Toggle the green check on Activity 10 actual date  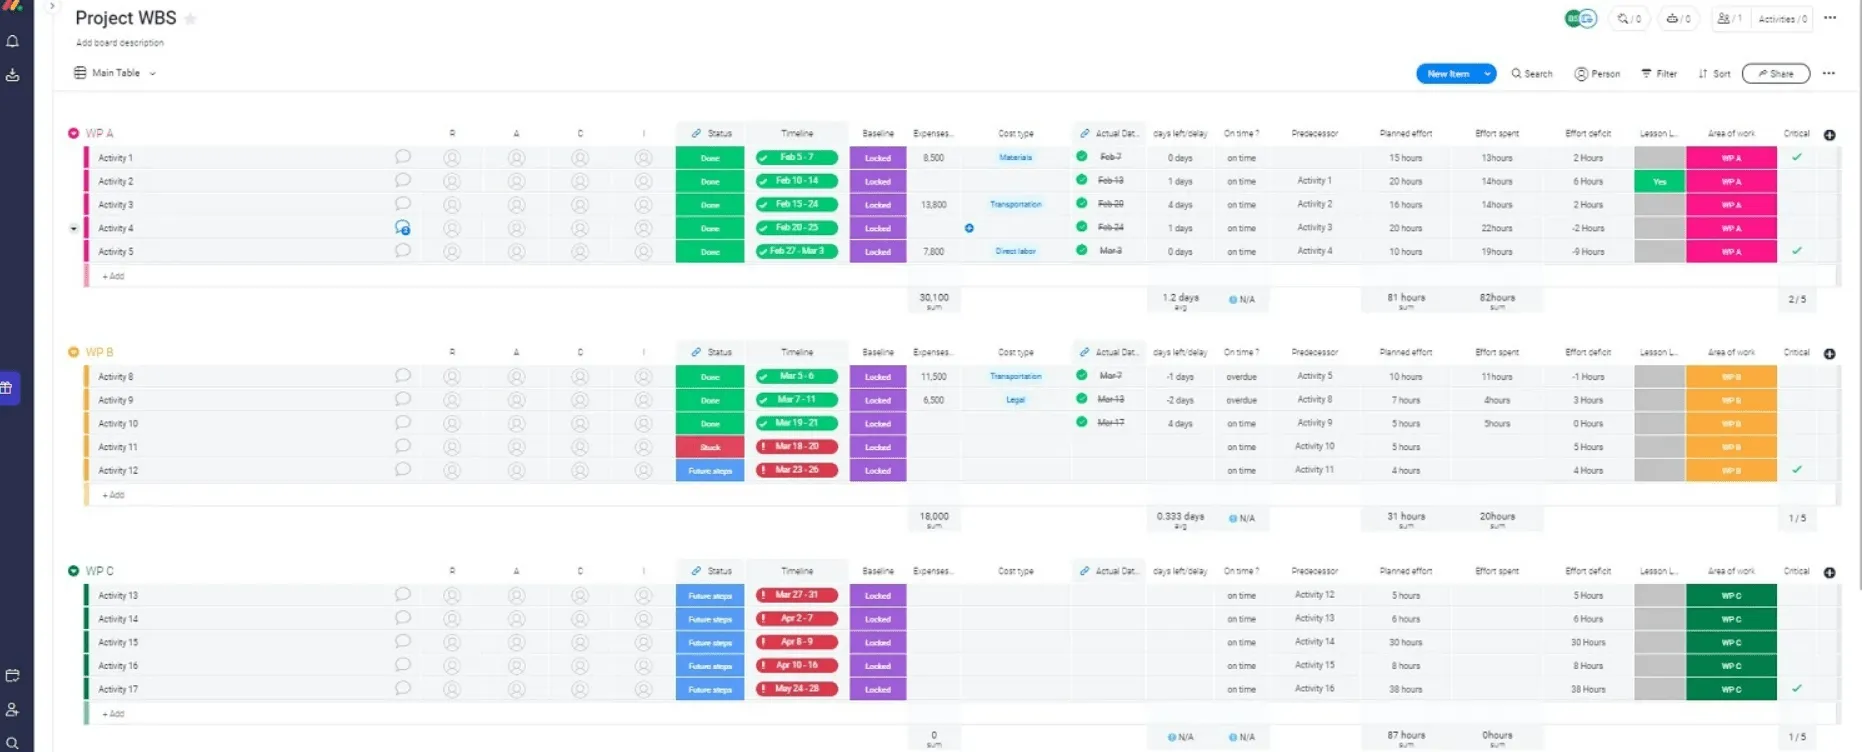click(x=1081, y=422)
